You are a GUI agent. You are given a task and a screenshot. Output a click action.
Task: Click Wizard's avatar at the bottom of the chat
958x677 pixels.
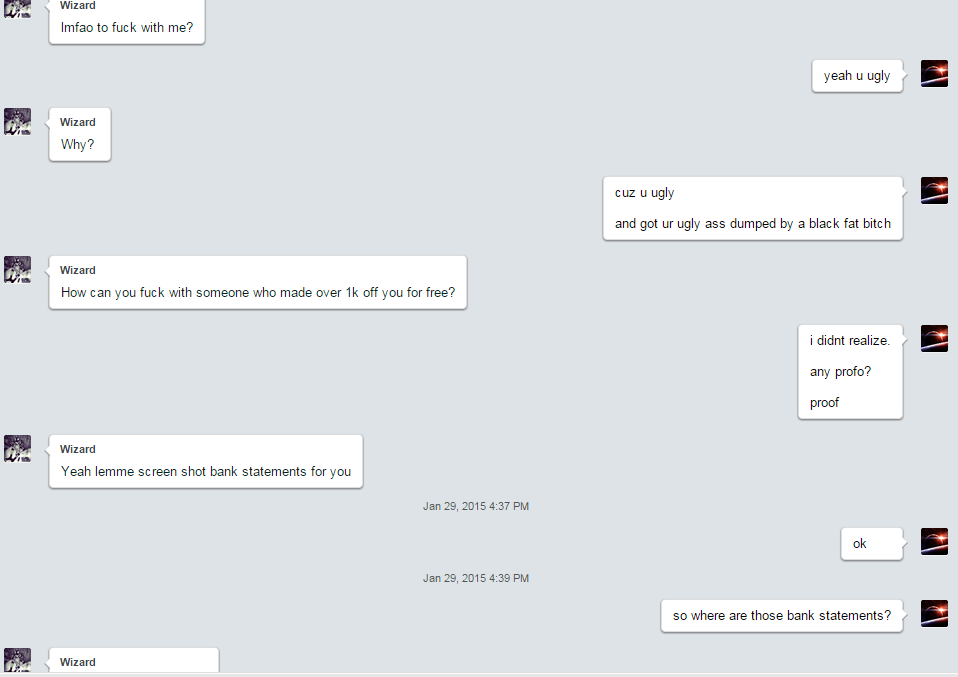tap(17, 660)
